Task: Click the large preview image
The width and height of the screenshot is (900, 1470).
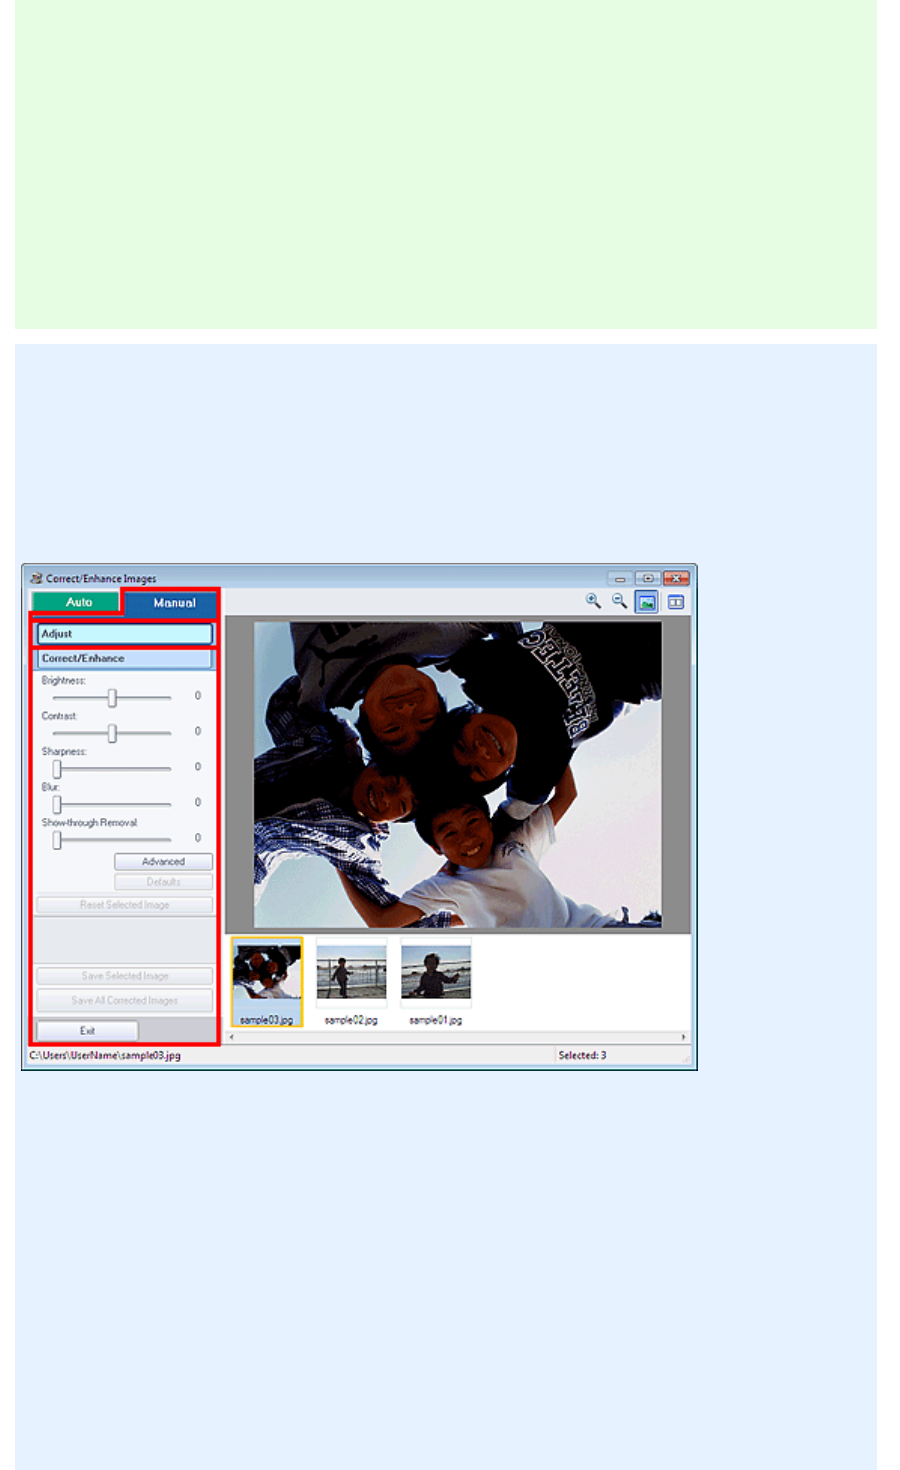Action: pos(457,775)
